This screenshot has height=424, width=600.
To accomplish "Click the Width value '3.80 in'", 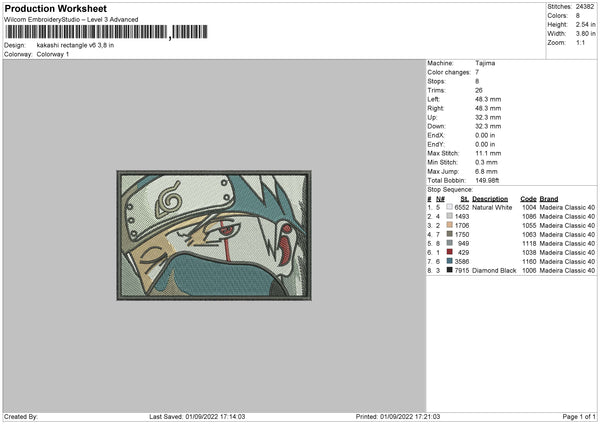I will pos(585,34).
